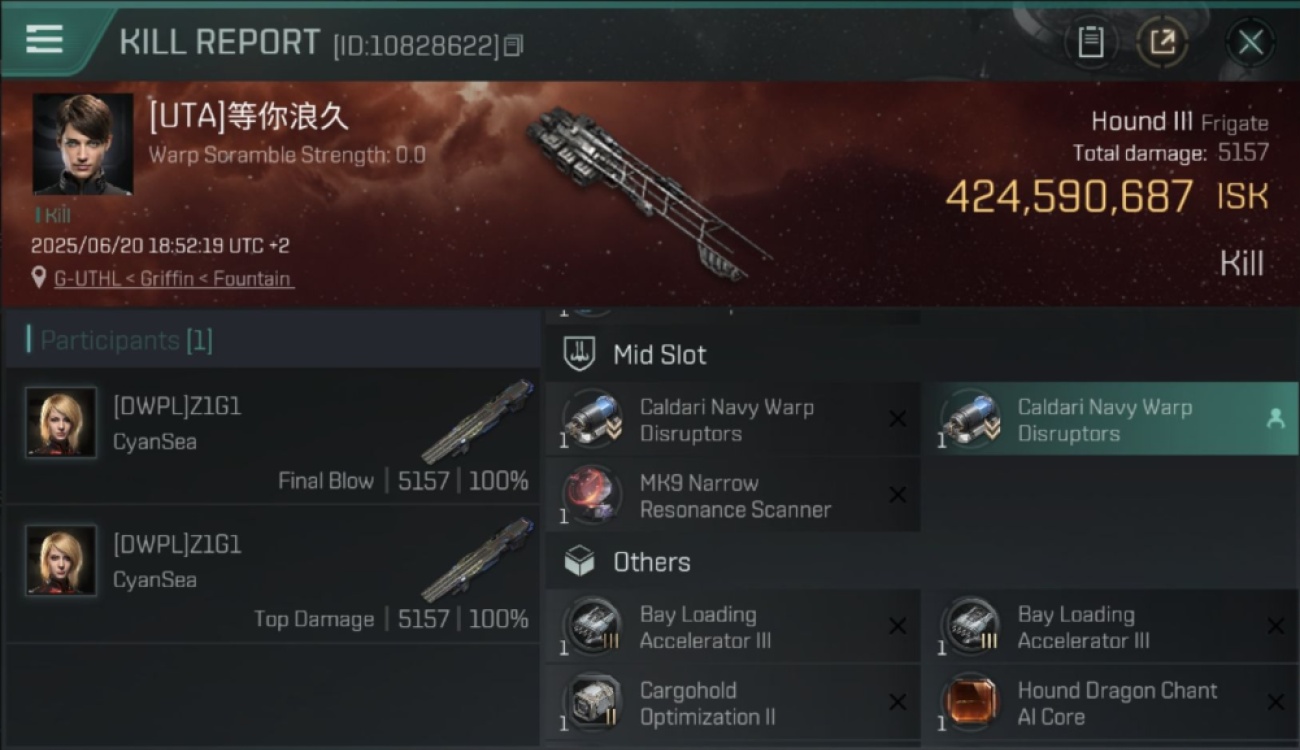Image resolution: width=1300 pixels, height=750 pixels.
Task: Click X beside MK9 Narrow Resonance Scanner
Action: pyautogui.click(x=897, y=495)
